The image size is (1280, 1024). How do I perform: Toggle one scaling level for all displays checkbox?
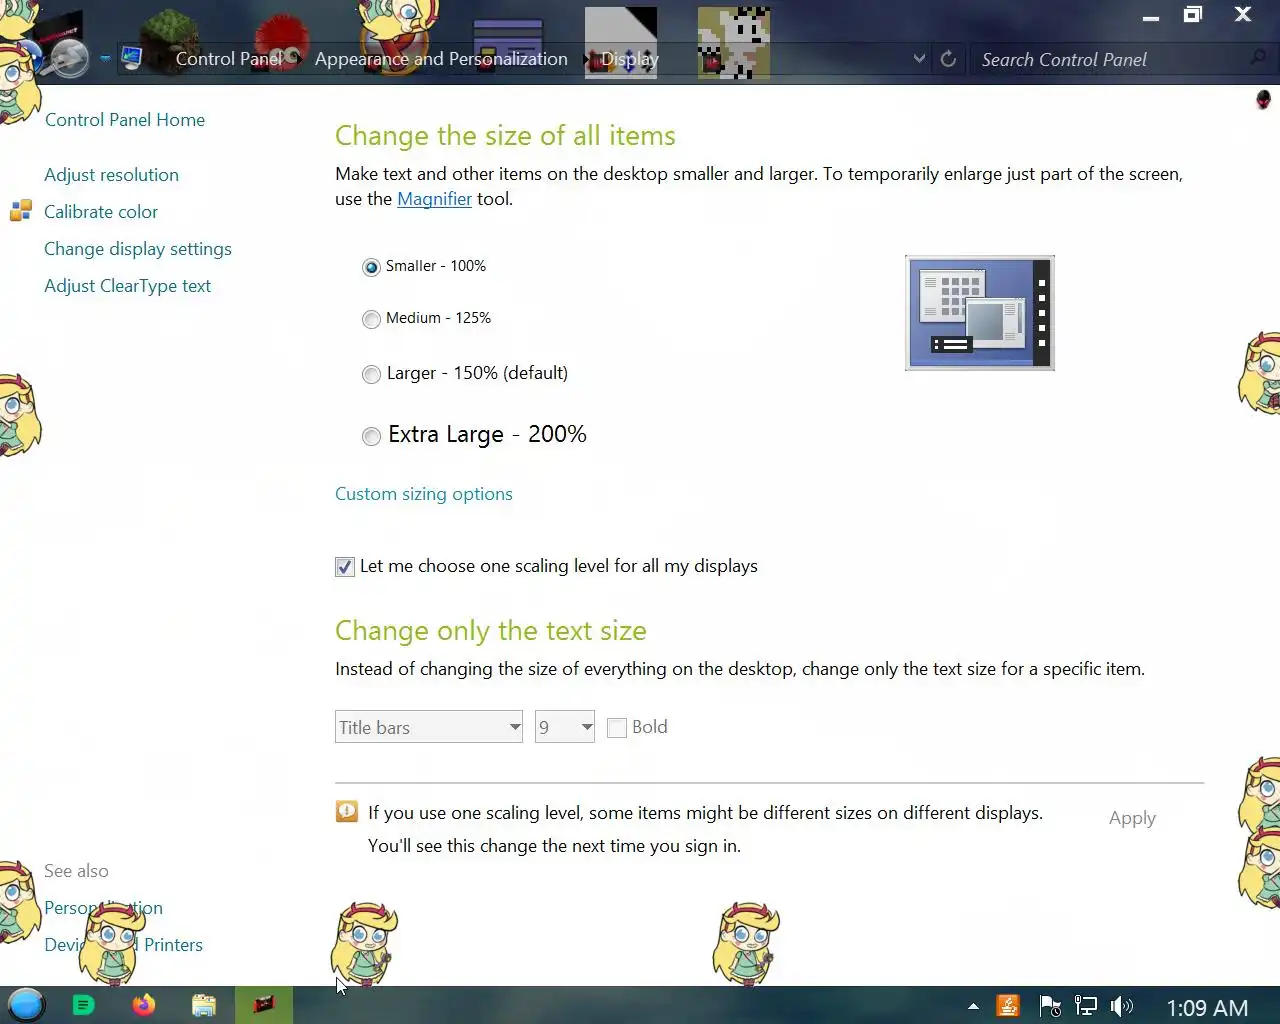point(345,567)
